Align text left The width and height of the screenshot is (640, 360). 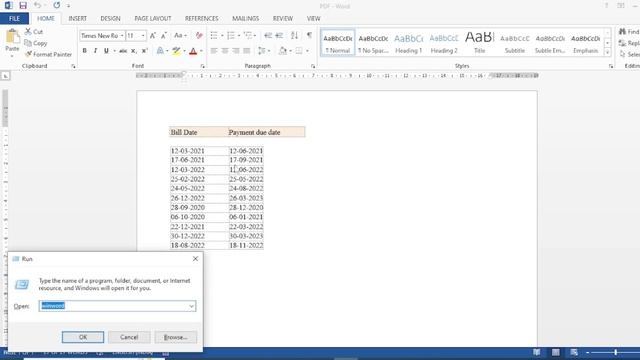[214, 51]
